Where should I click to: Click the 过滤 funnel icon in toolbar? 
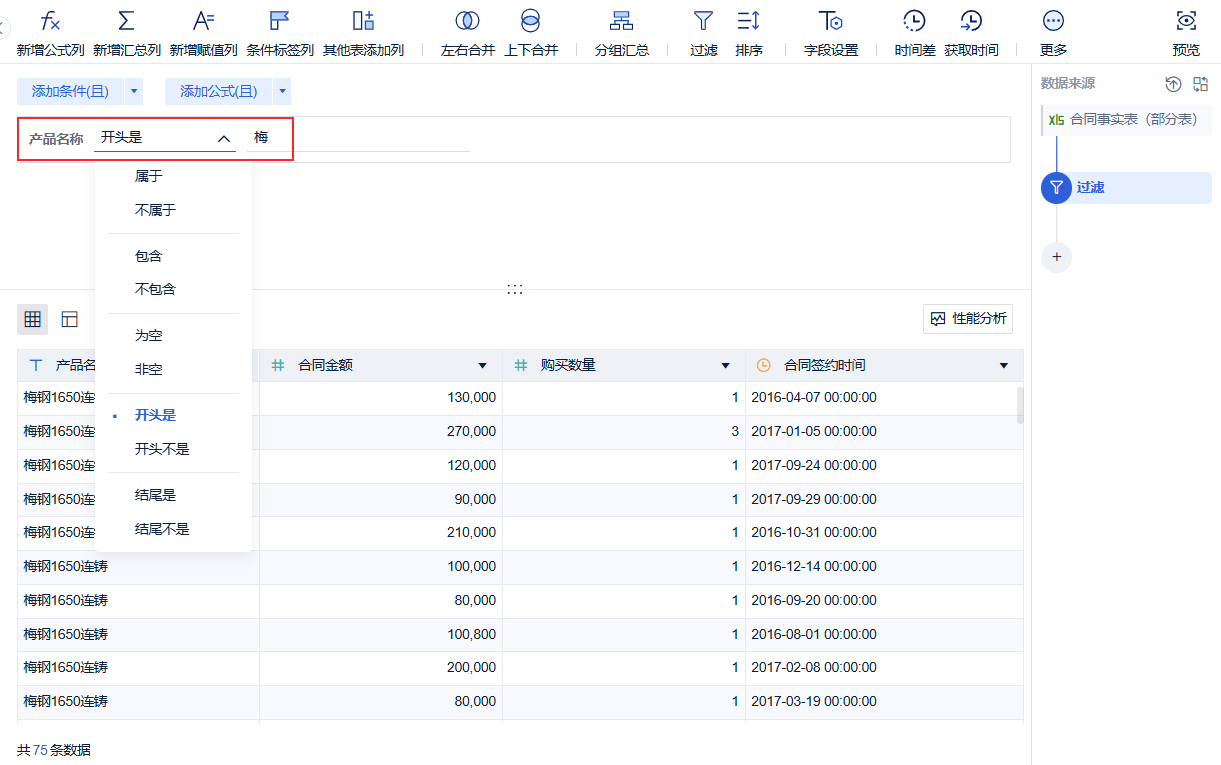[x=703, y=21]
